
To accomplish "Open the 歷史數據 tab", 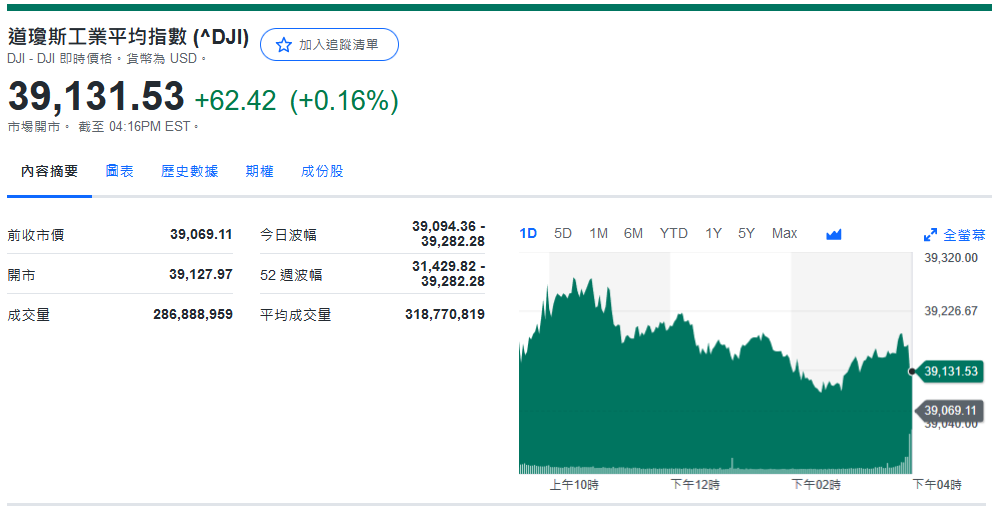I will click(189, 171).
